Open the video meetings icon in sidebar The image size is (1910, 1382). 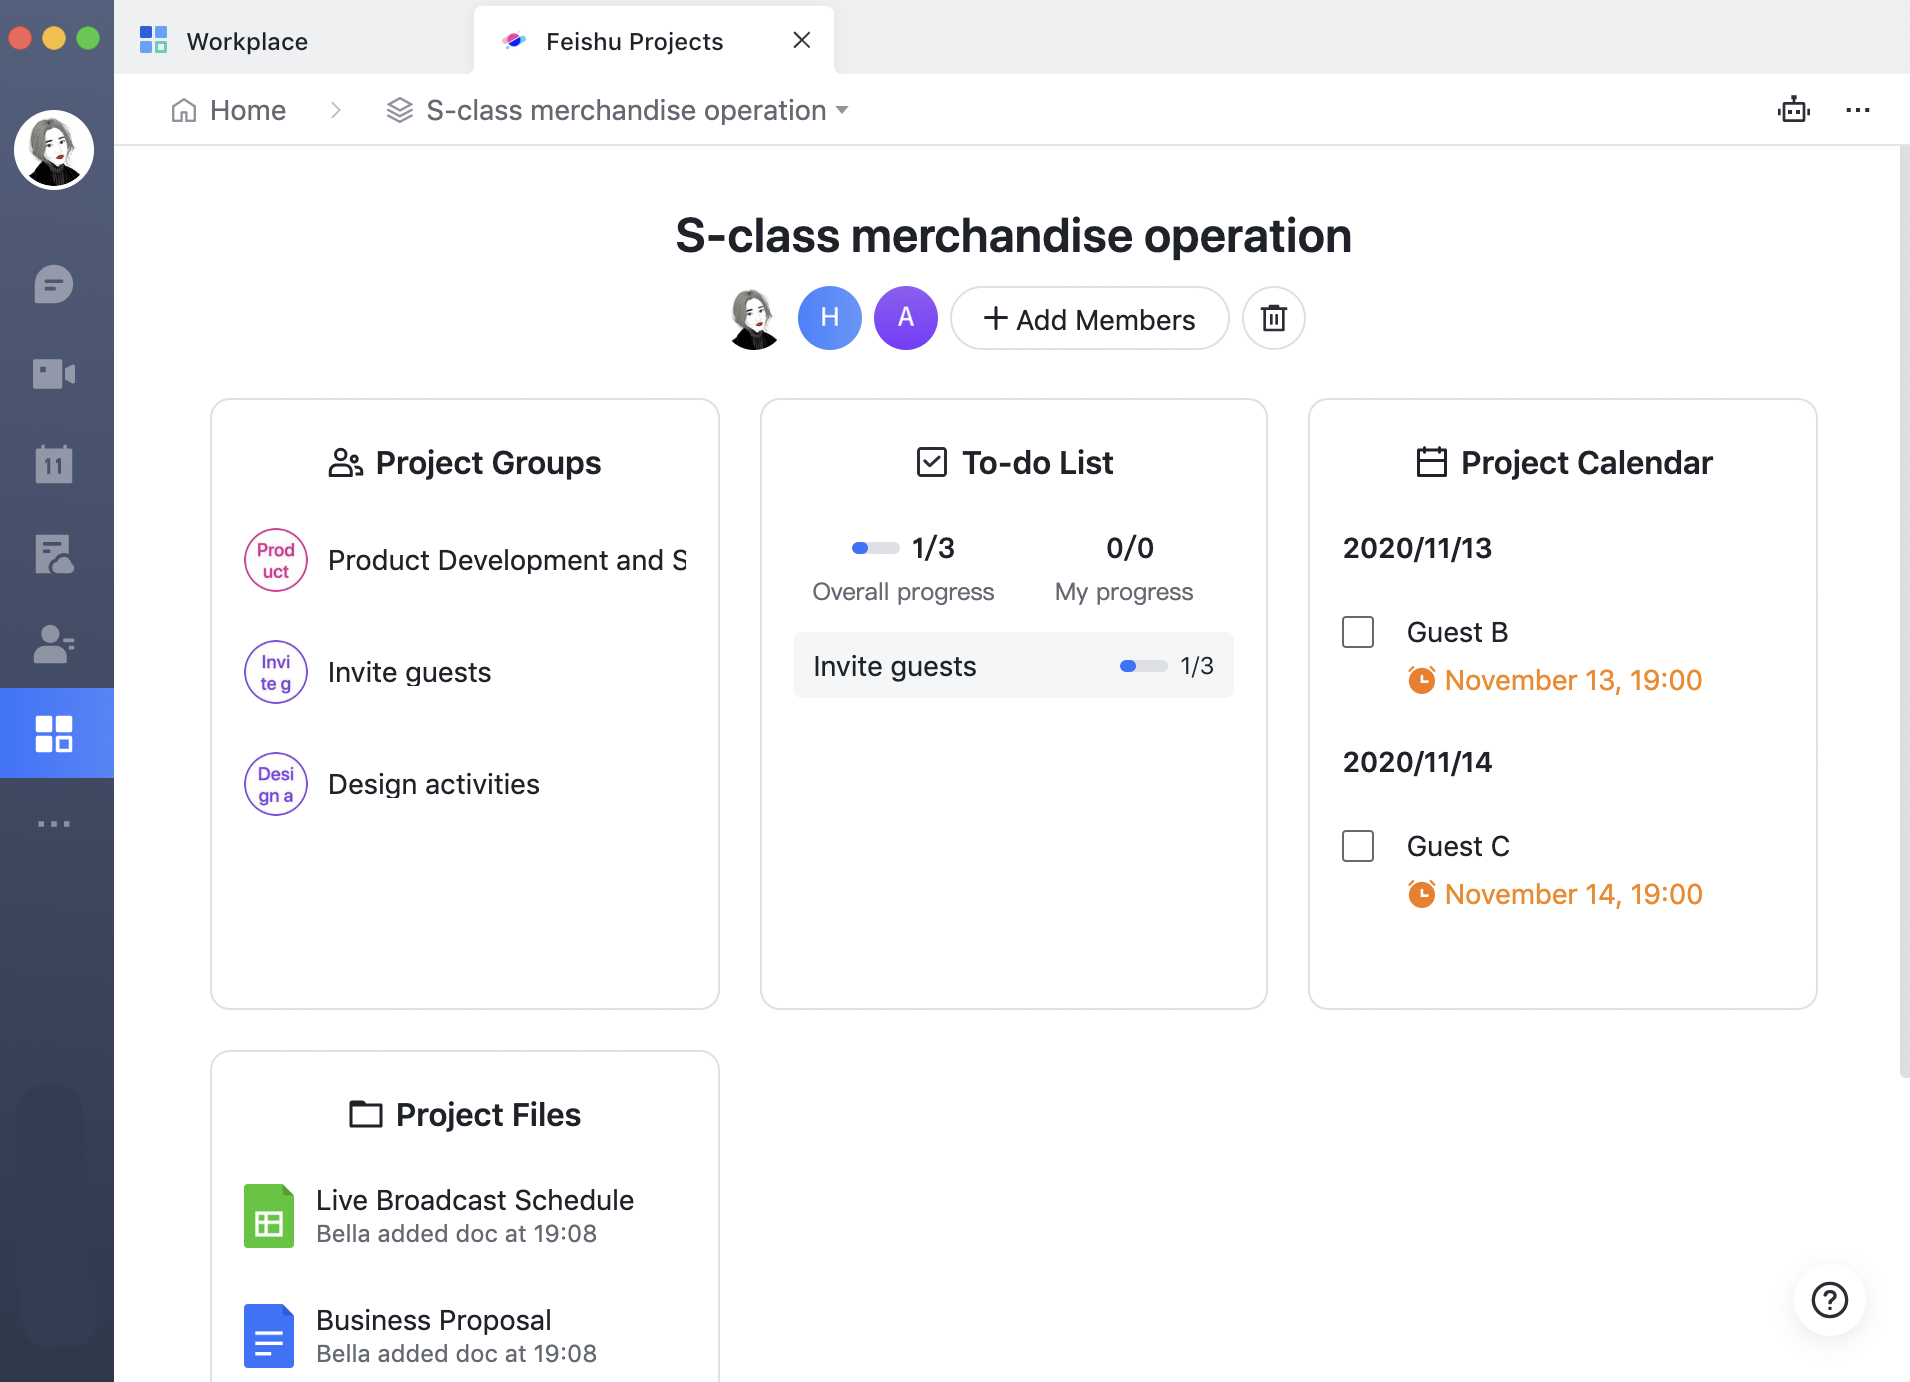click(x=54, y=374)
